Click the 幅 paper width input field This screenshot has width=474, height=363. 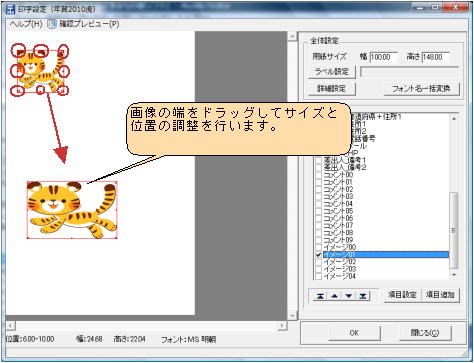(x=384, y=57)
